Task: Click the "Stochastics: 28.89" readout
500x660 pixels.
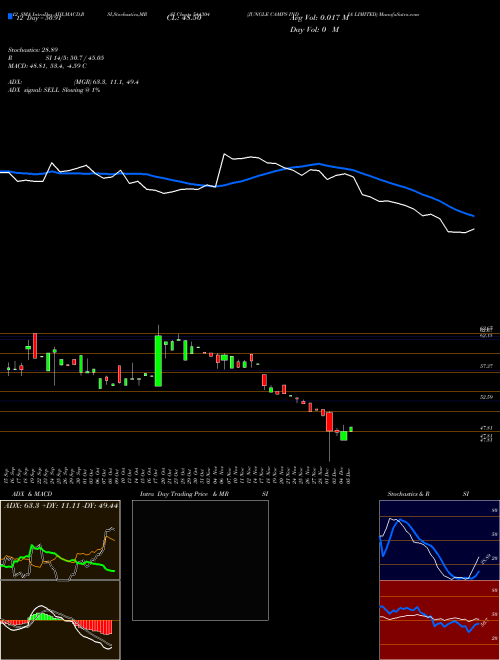Action: [33, 50]
